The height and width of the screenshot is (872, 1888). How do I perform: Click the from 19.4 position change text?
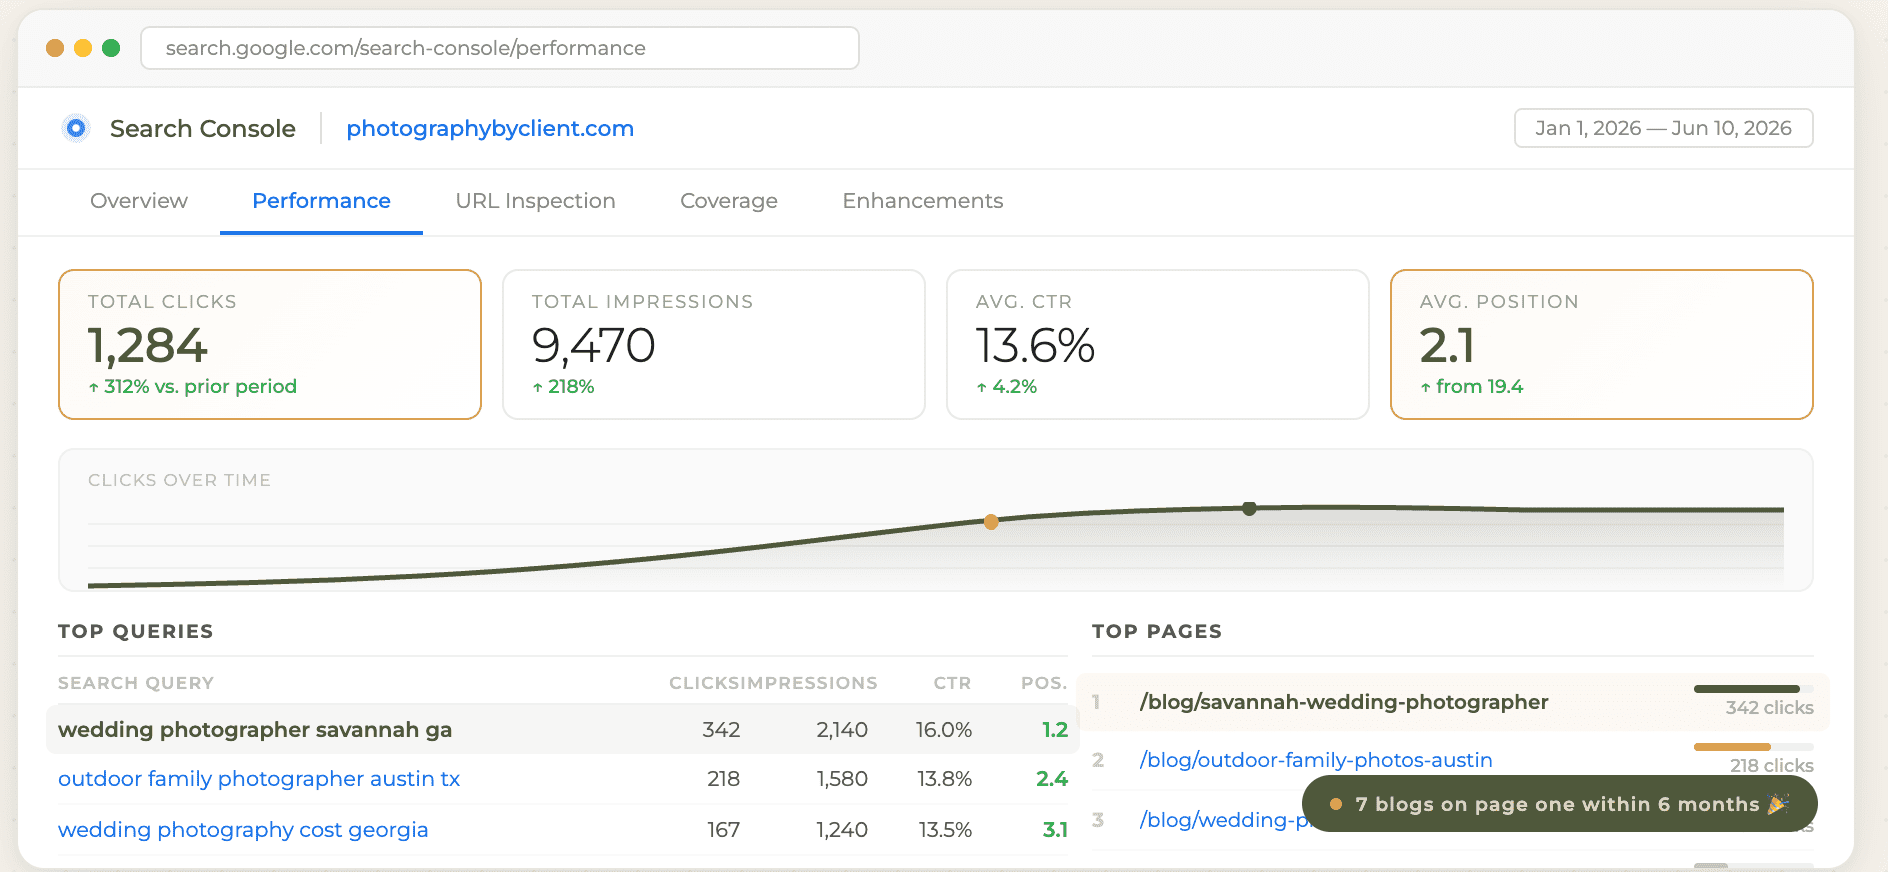tap(1471, 386)
